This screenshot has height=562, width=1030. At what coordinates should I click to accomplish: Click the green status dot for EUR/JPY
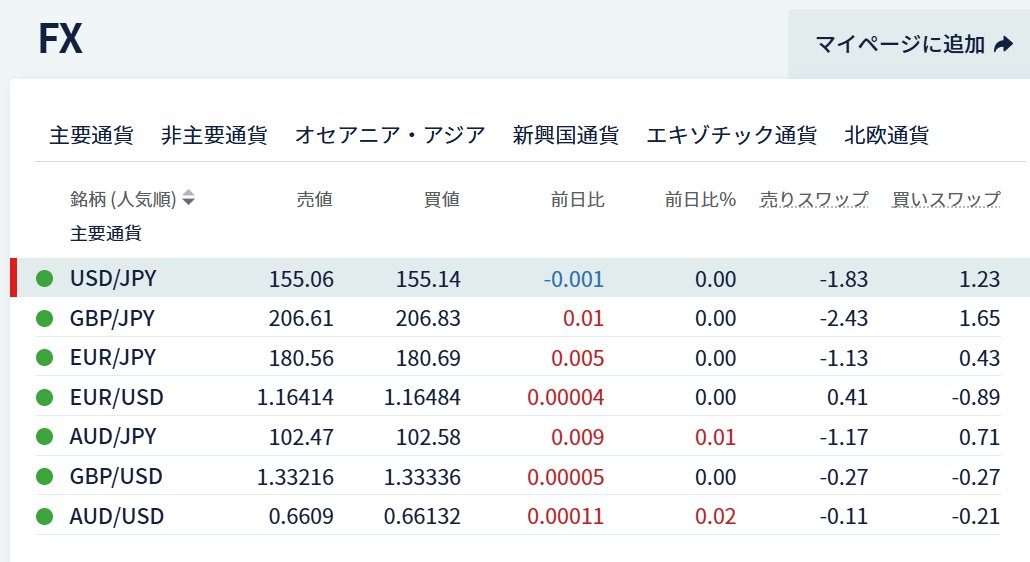(45, 358)
